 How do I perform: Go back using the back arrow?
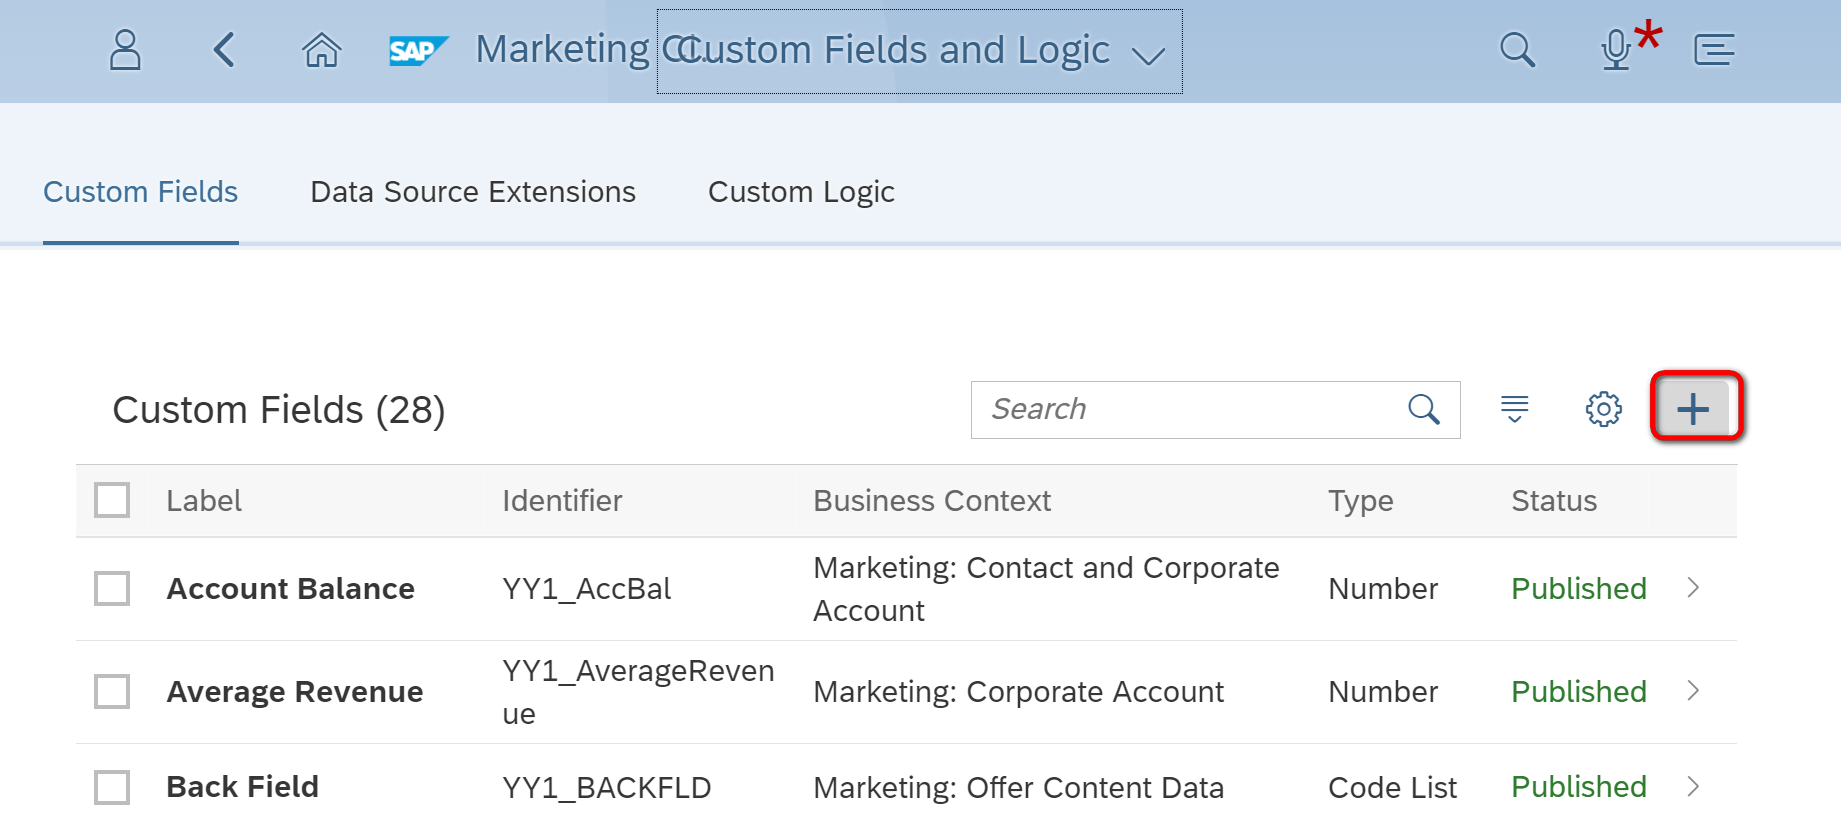point(224,50)
